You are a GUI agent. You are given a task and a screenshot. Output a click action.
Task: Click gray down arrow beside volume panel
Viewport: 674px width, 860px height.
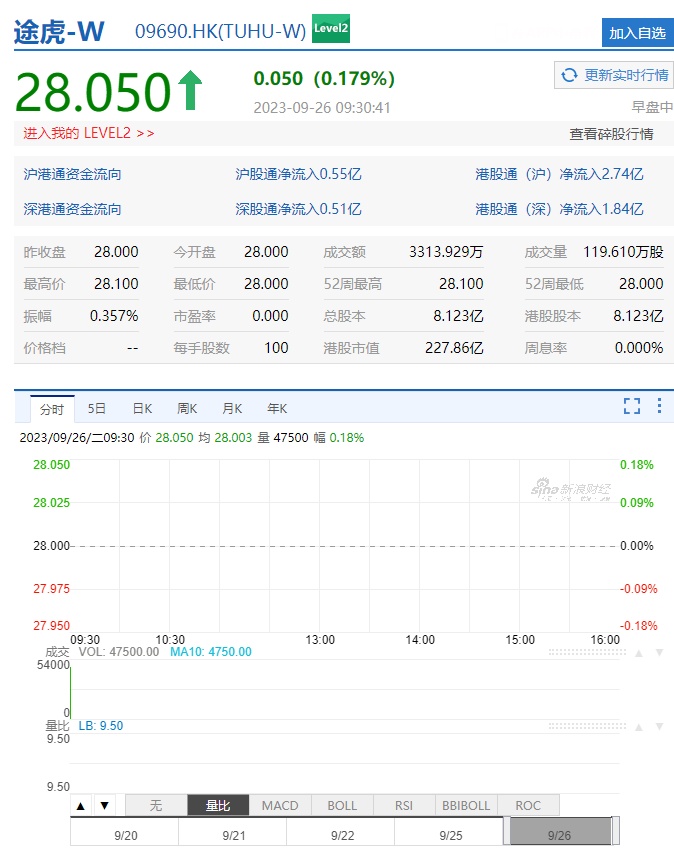pos(660,653)
